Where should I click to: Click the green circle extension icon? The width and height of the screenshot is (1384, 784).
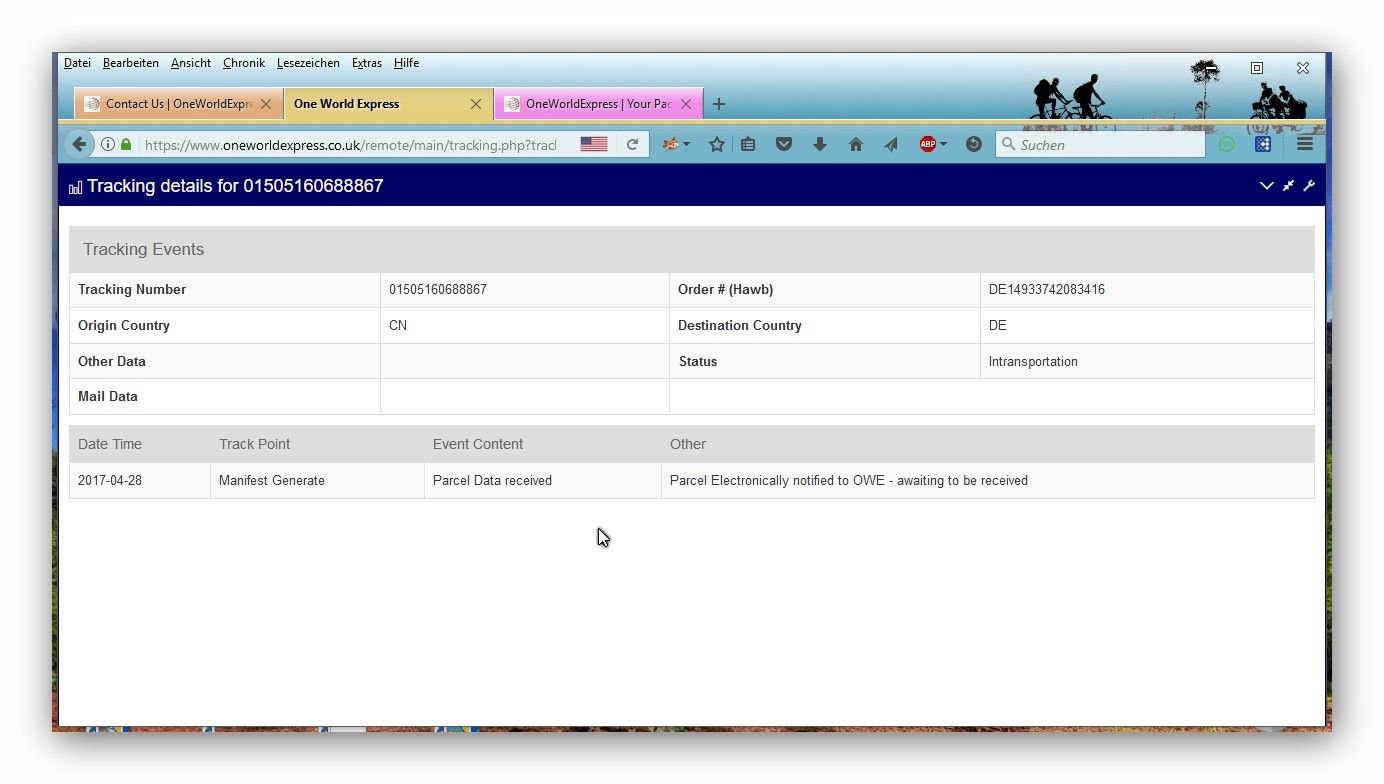(1227, 144)
